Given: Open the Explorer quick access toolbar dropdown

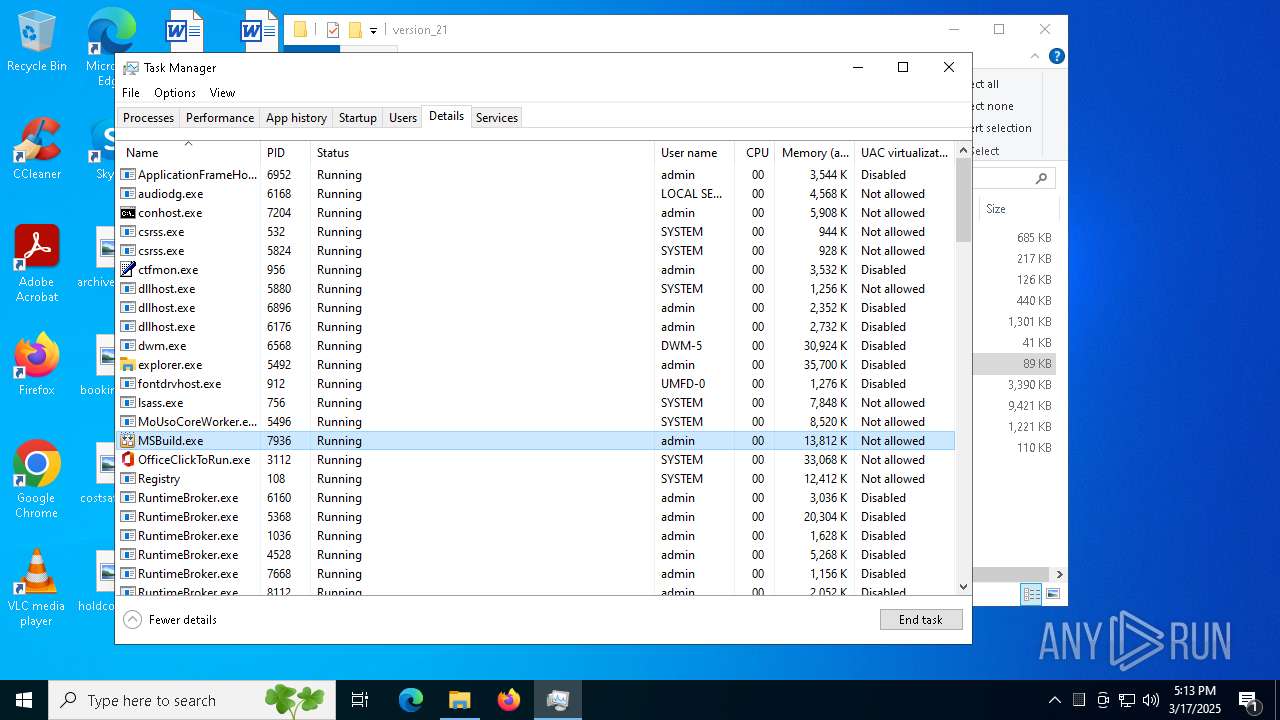Looking at the screenshot, I should click(x=373, y=31).
